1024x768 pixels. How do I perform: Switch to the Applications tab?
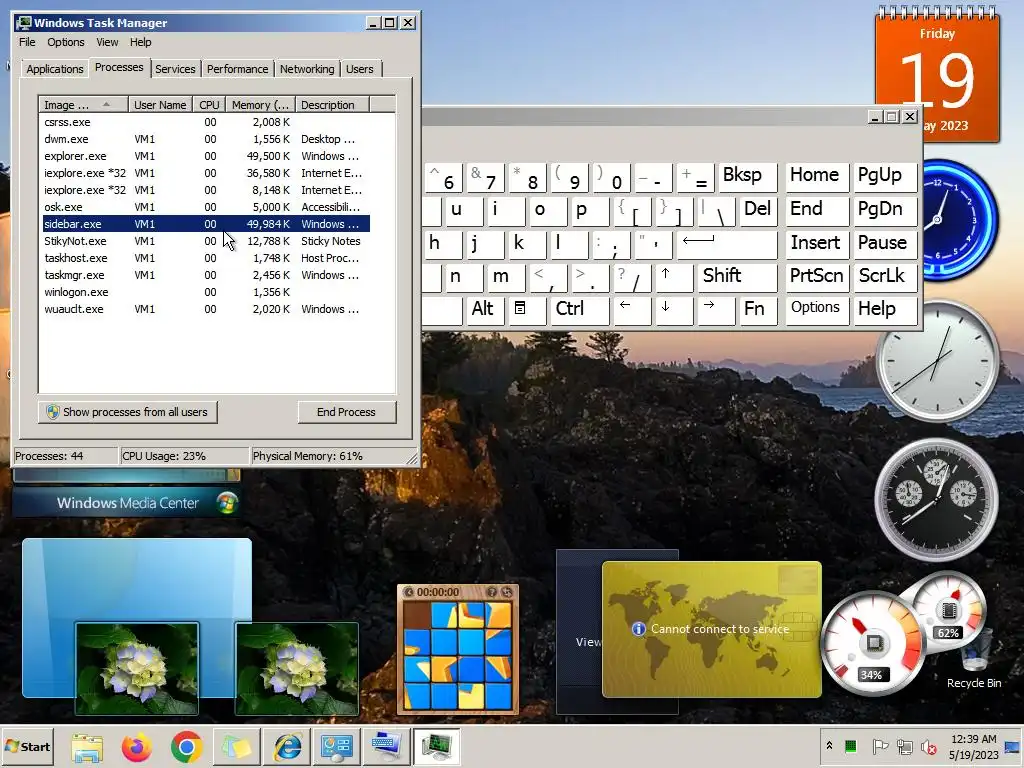(x=55, y=69)
